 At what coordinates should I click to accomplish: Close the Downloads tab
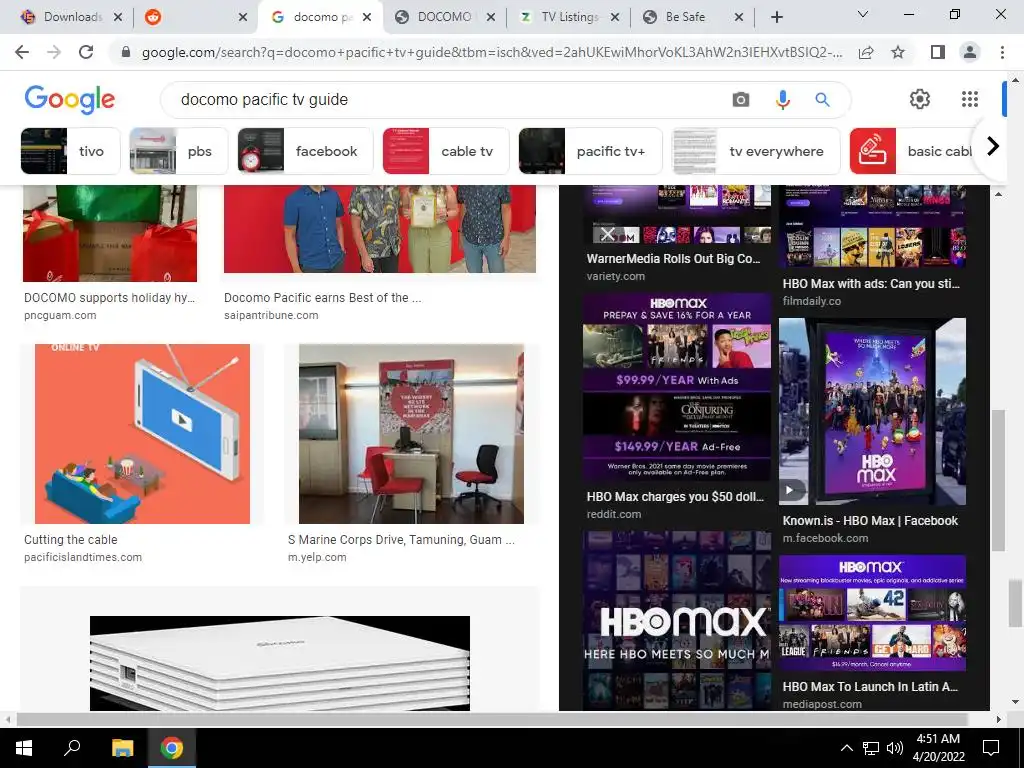(118, 18)
